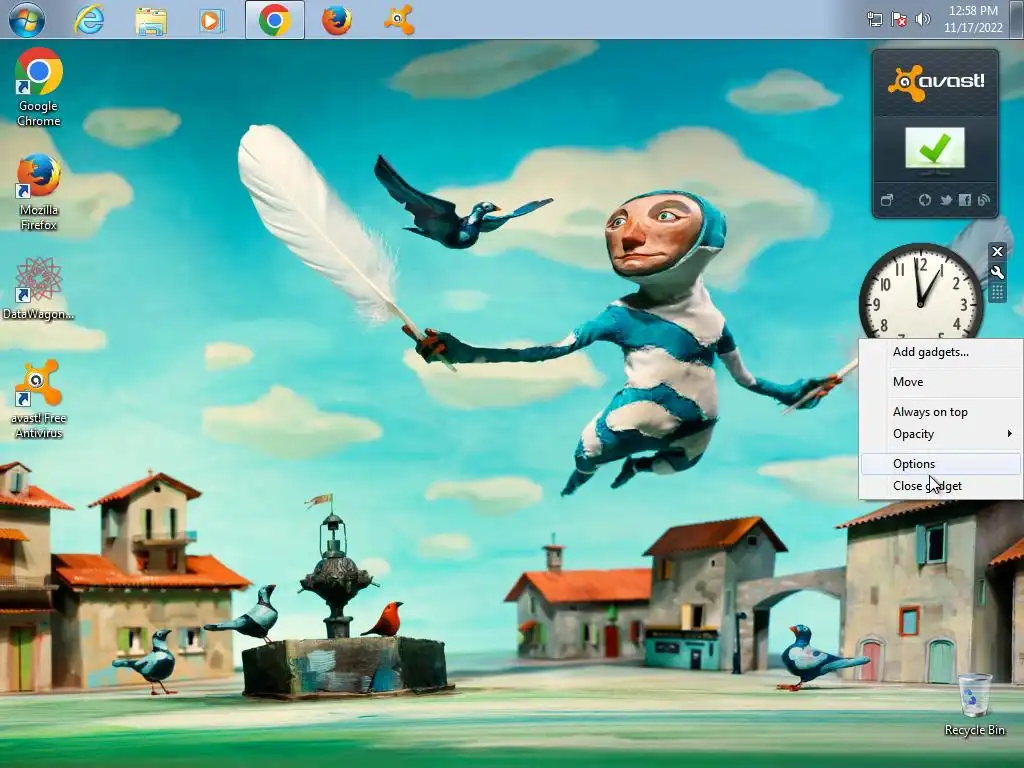Open avast Twitter icon in gadget
Viewport: 1024px width, 768px height.
click(945, 200)
